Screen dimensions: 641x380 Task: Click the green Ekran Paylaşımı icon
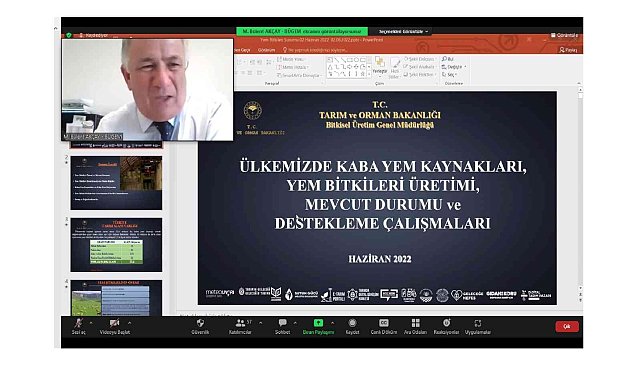click(318, 323)
